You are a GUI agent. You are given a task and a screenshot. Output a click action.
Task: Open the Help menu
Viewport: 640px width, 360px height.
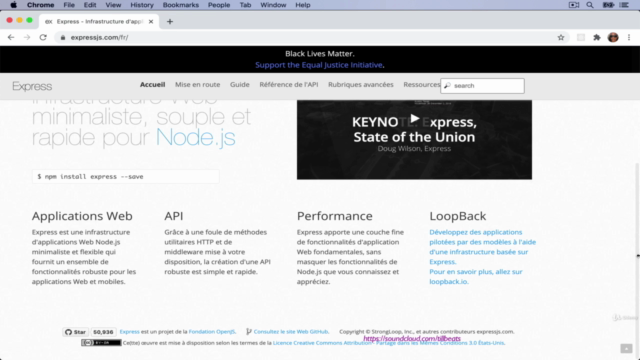click(x=303, y=5)
